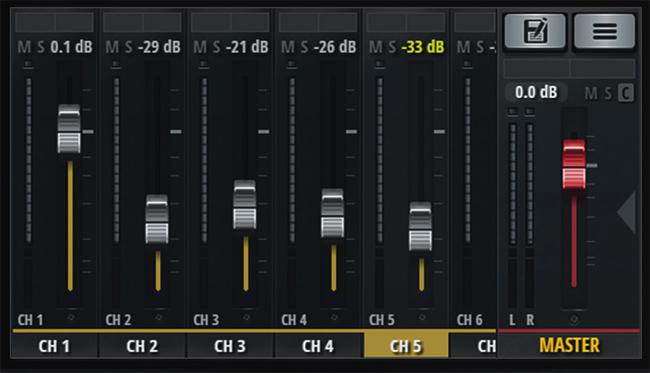Click the CH 5 pan indicator below fader
Viewport: 650px width, 373px height.
click(422, 317)
